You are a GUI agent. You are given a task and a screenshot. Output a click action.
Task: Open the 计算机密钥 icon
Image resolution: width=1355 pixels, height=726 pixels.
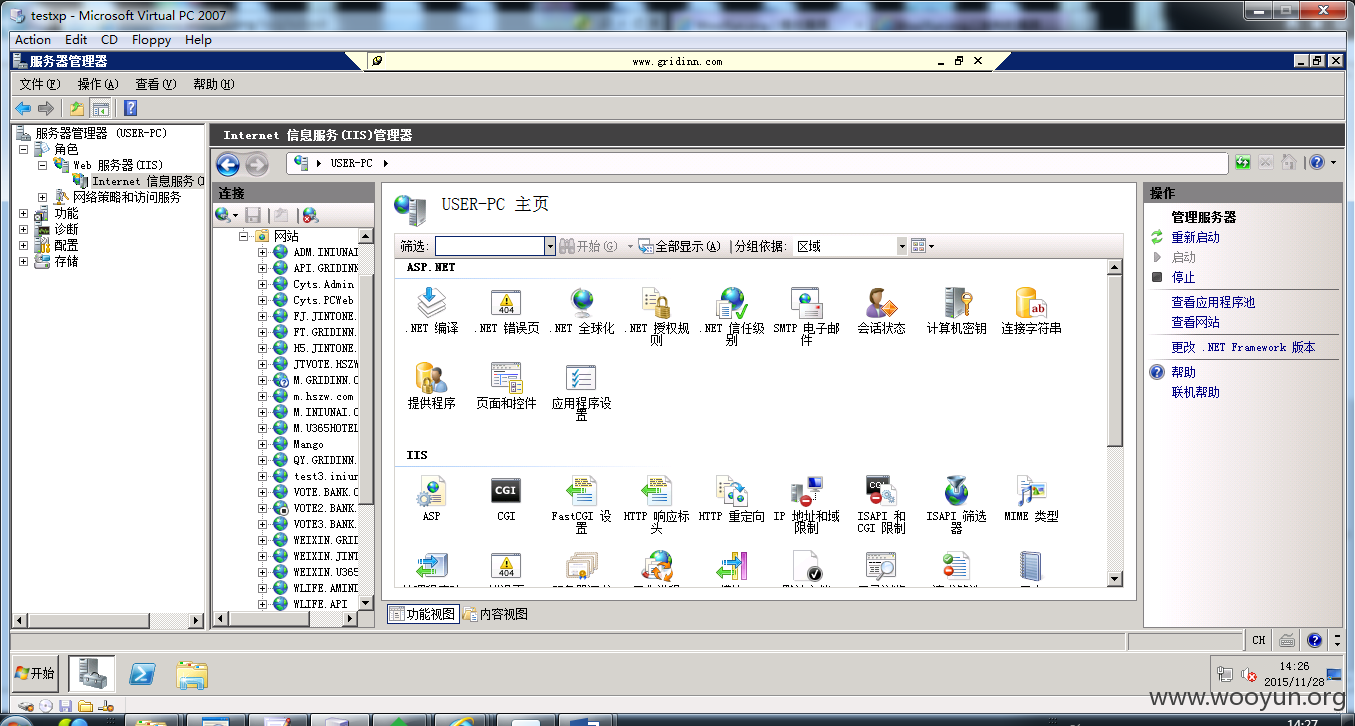click(x=956, y=303)
